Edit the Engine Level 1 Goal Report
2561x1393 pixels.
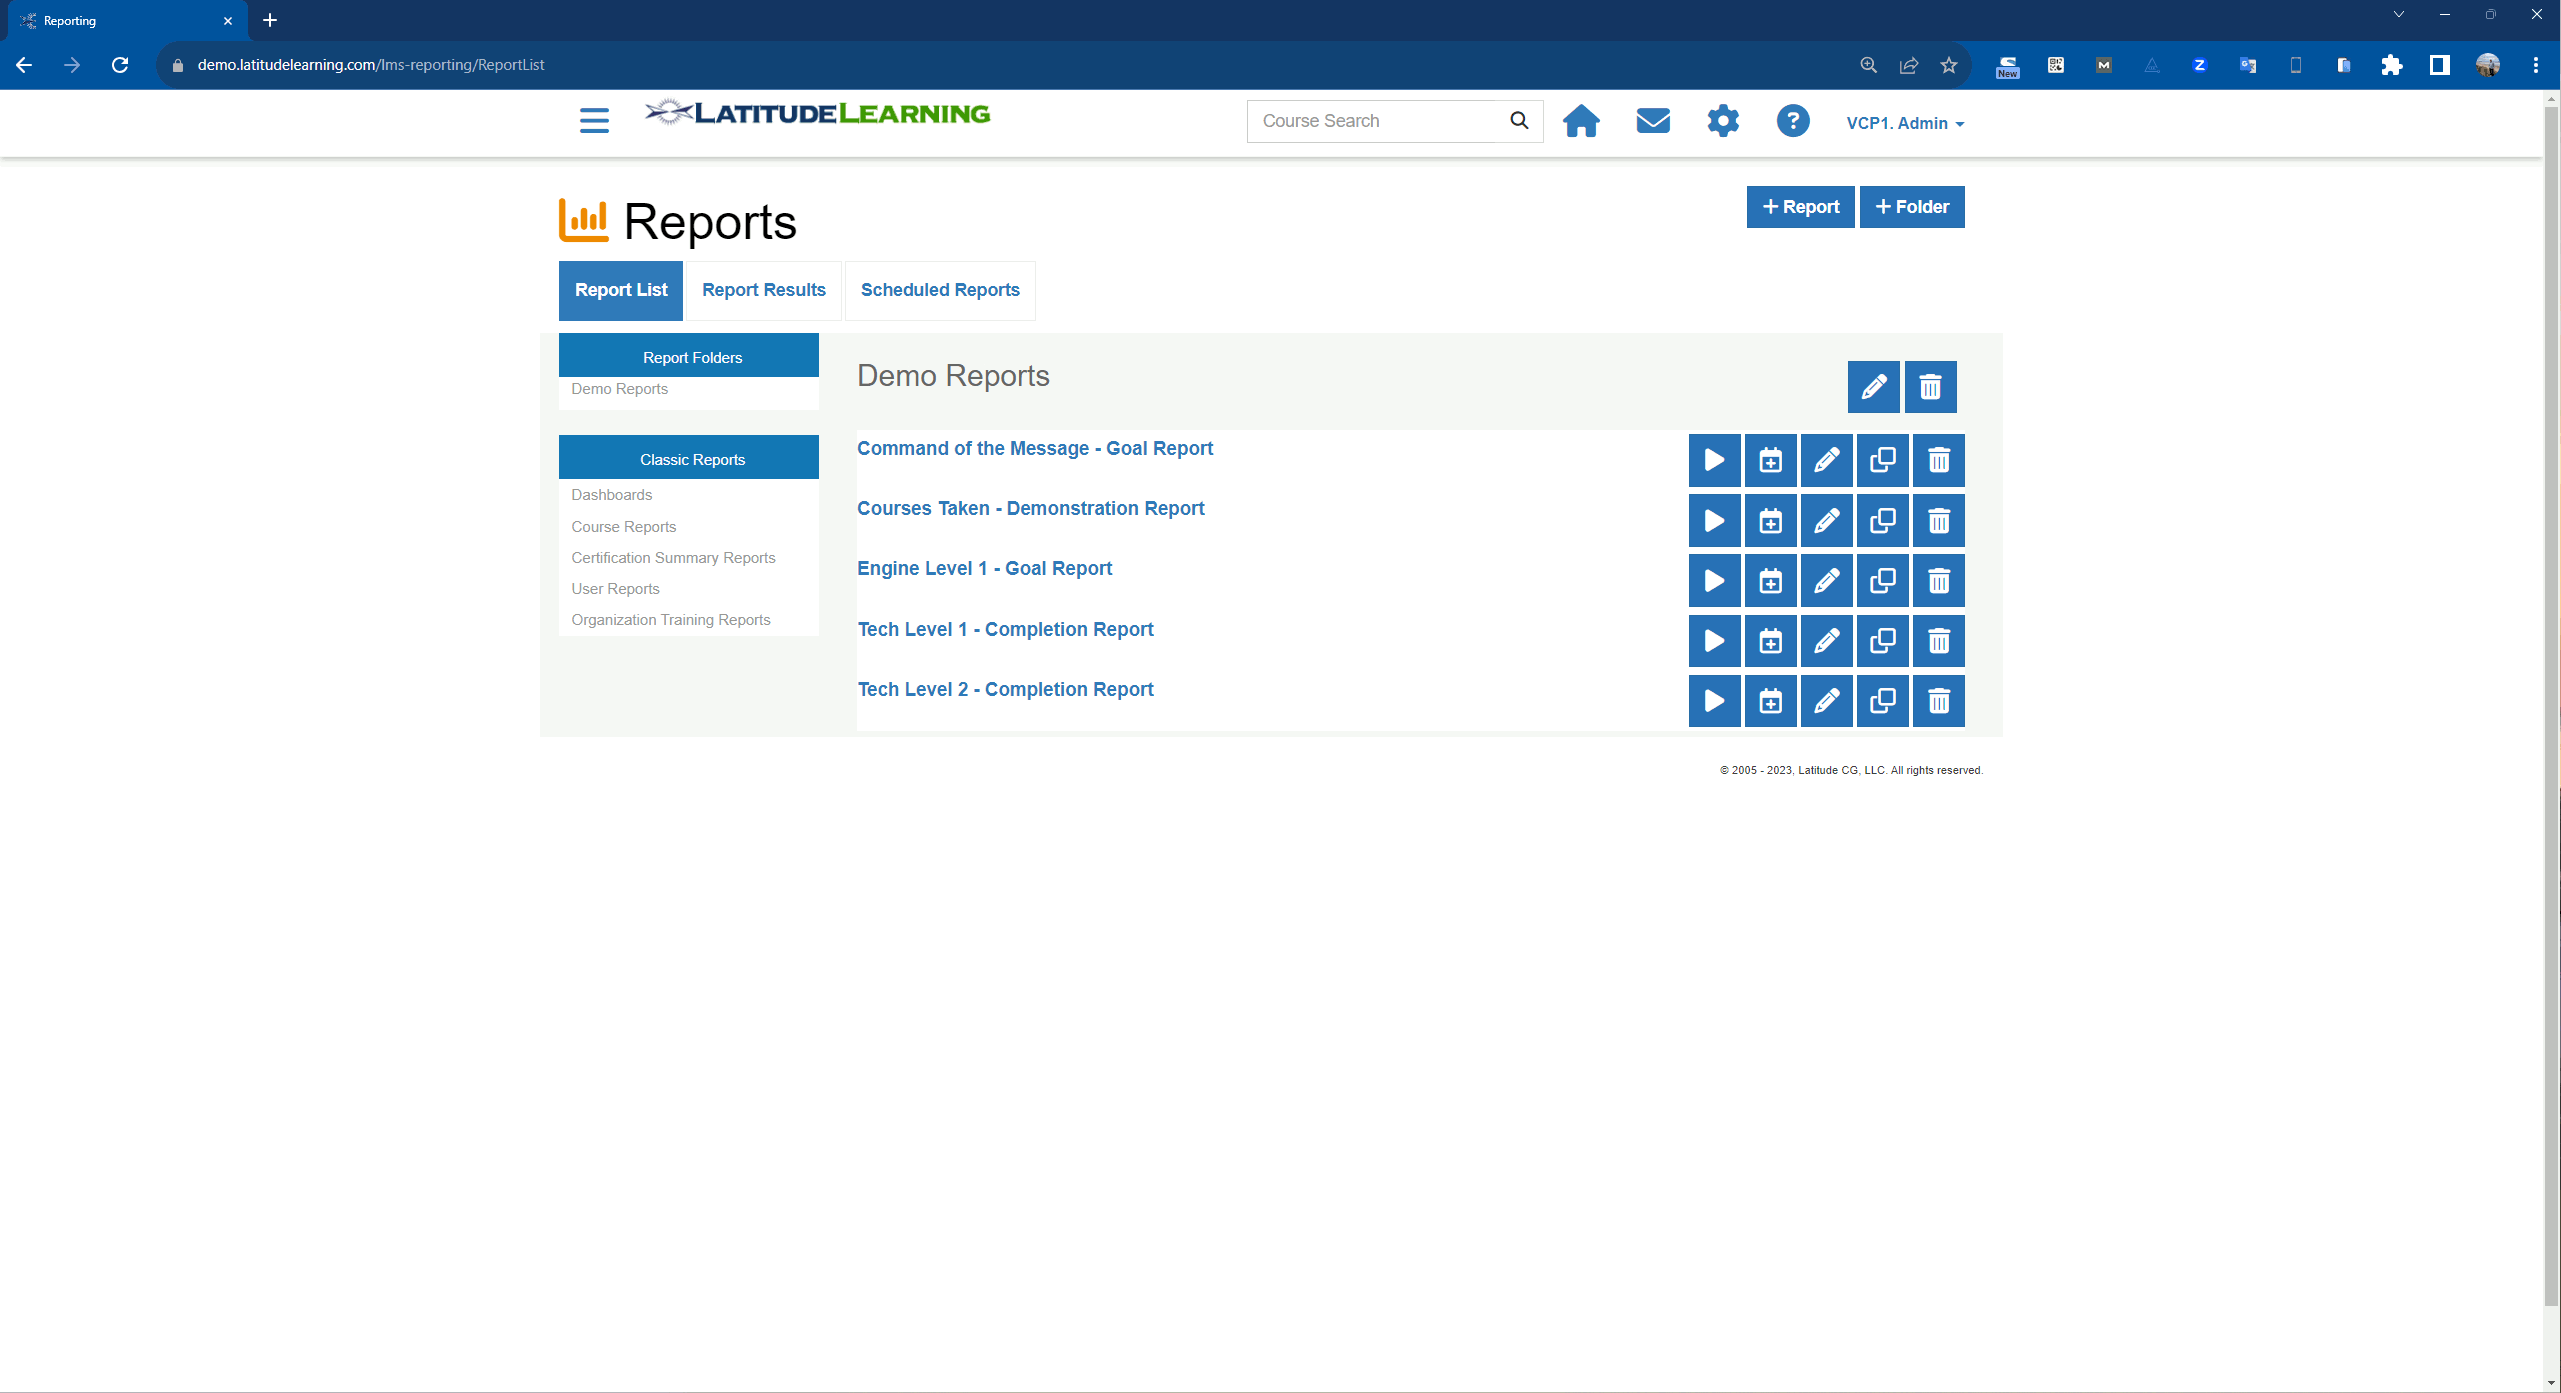pyautogui.click(x=1826, y=580)
